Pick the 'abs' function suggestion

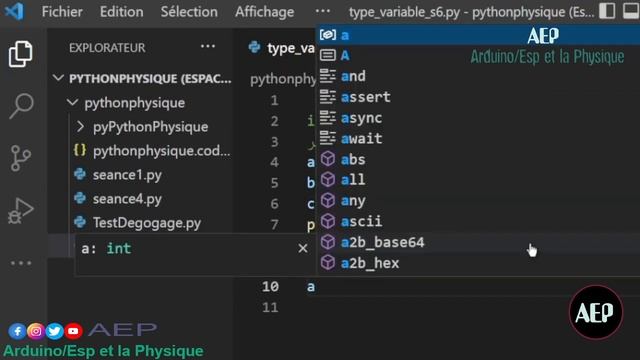[x=478, y=159]
